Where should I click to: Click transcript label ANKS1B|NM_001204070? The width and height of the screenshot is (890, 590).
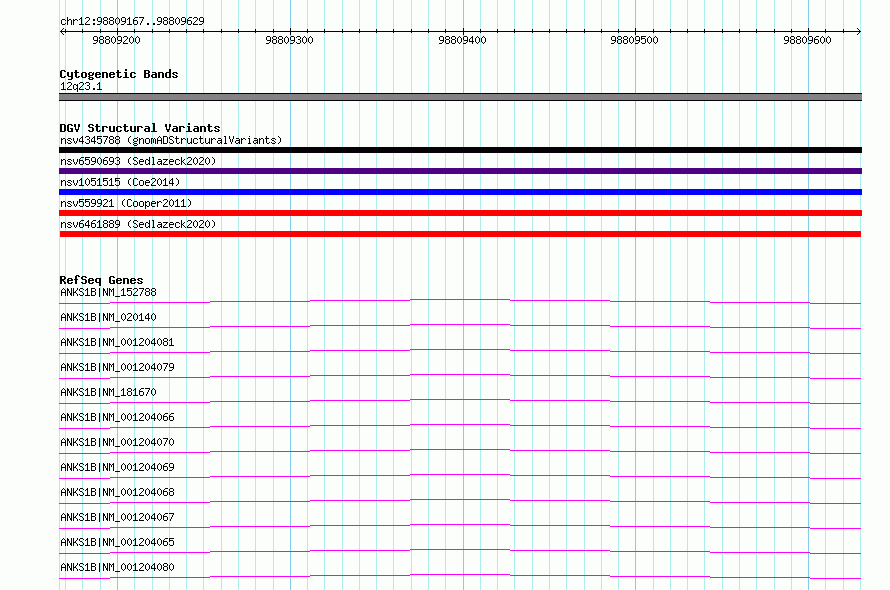click(x=117, y=442)
